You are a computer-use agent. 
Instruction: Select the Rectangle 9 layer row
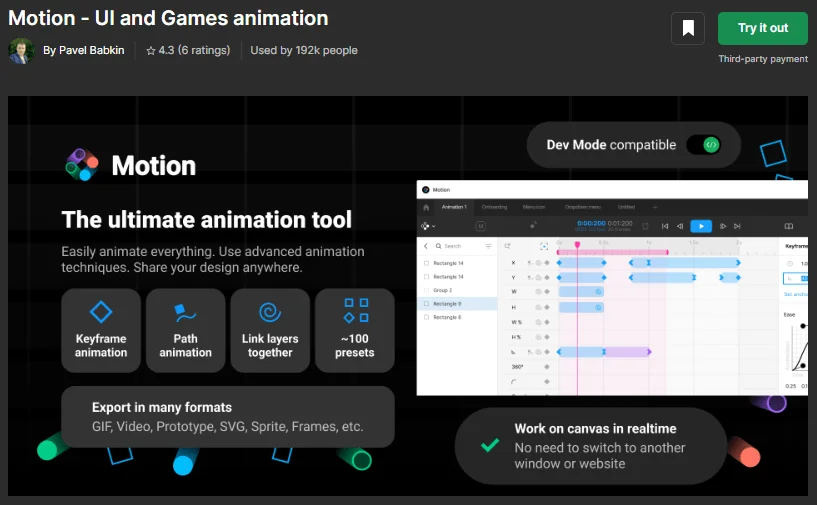click(x=457, y=304)
